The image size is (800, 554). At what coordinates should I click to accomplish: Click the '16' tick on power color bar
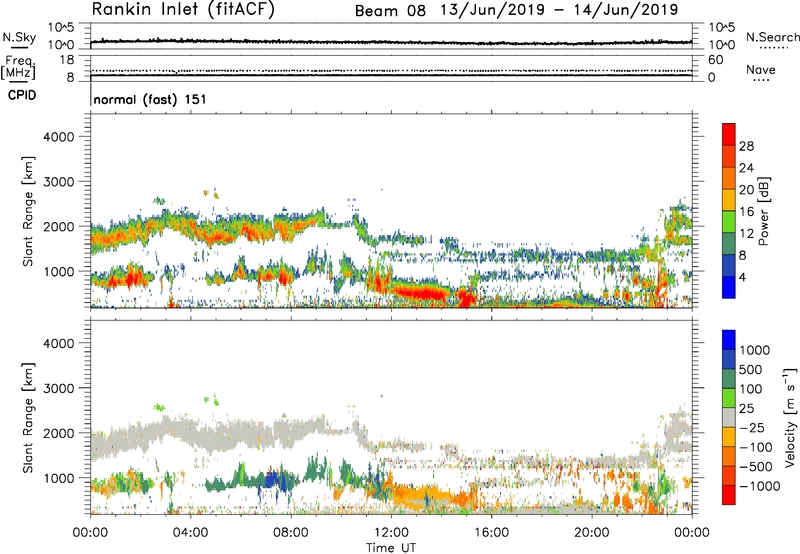pyautogui.click(x=746, y=212)
